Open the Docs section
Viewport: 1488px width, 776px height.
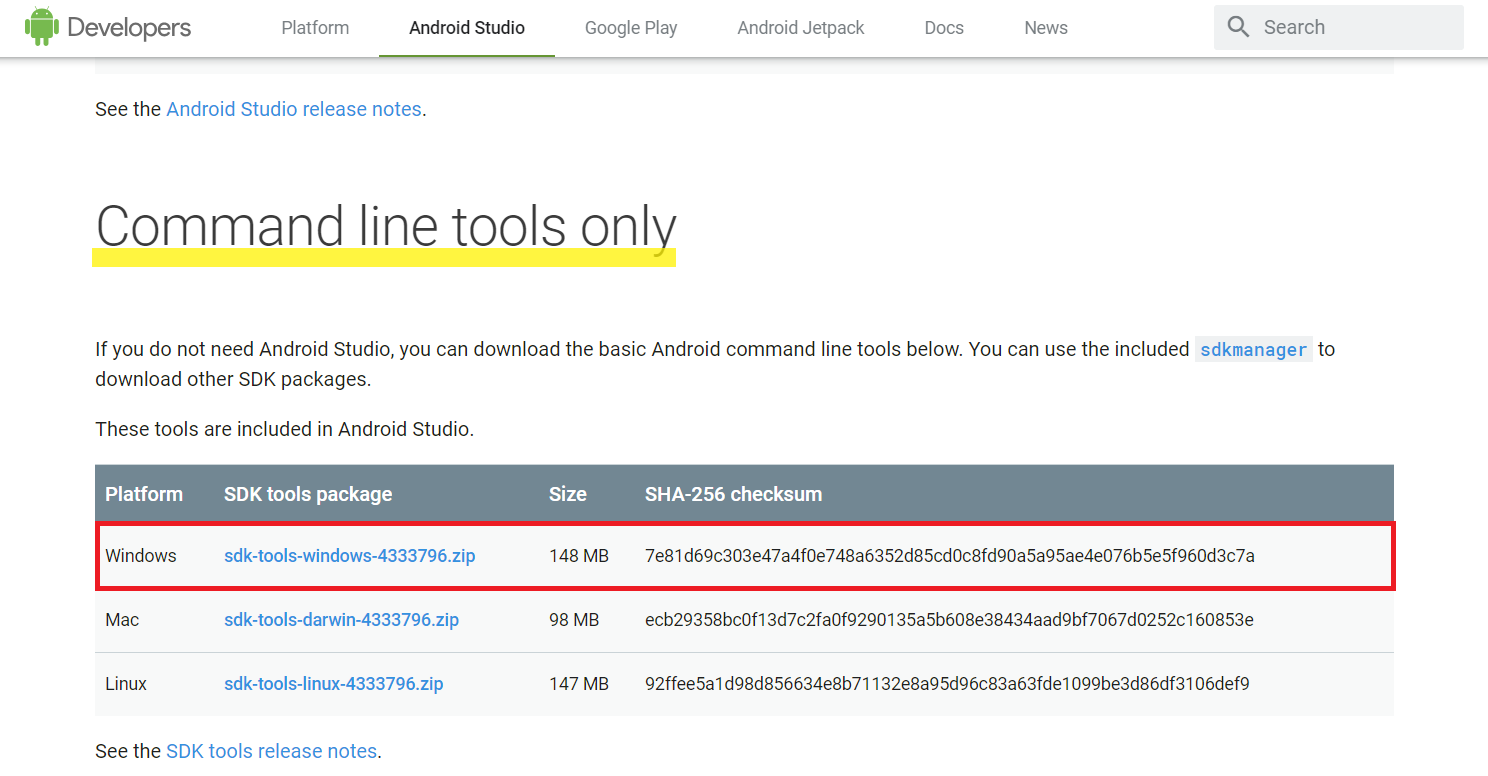(943, 27)
